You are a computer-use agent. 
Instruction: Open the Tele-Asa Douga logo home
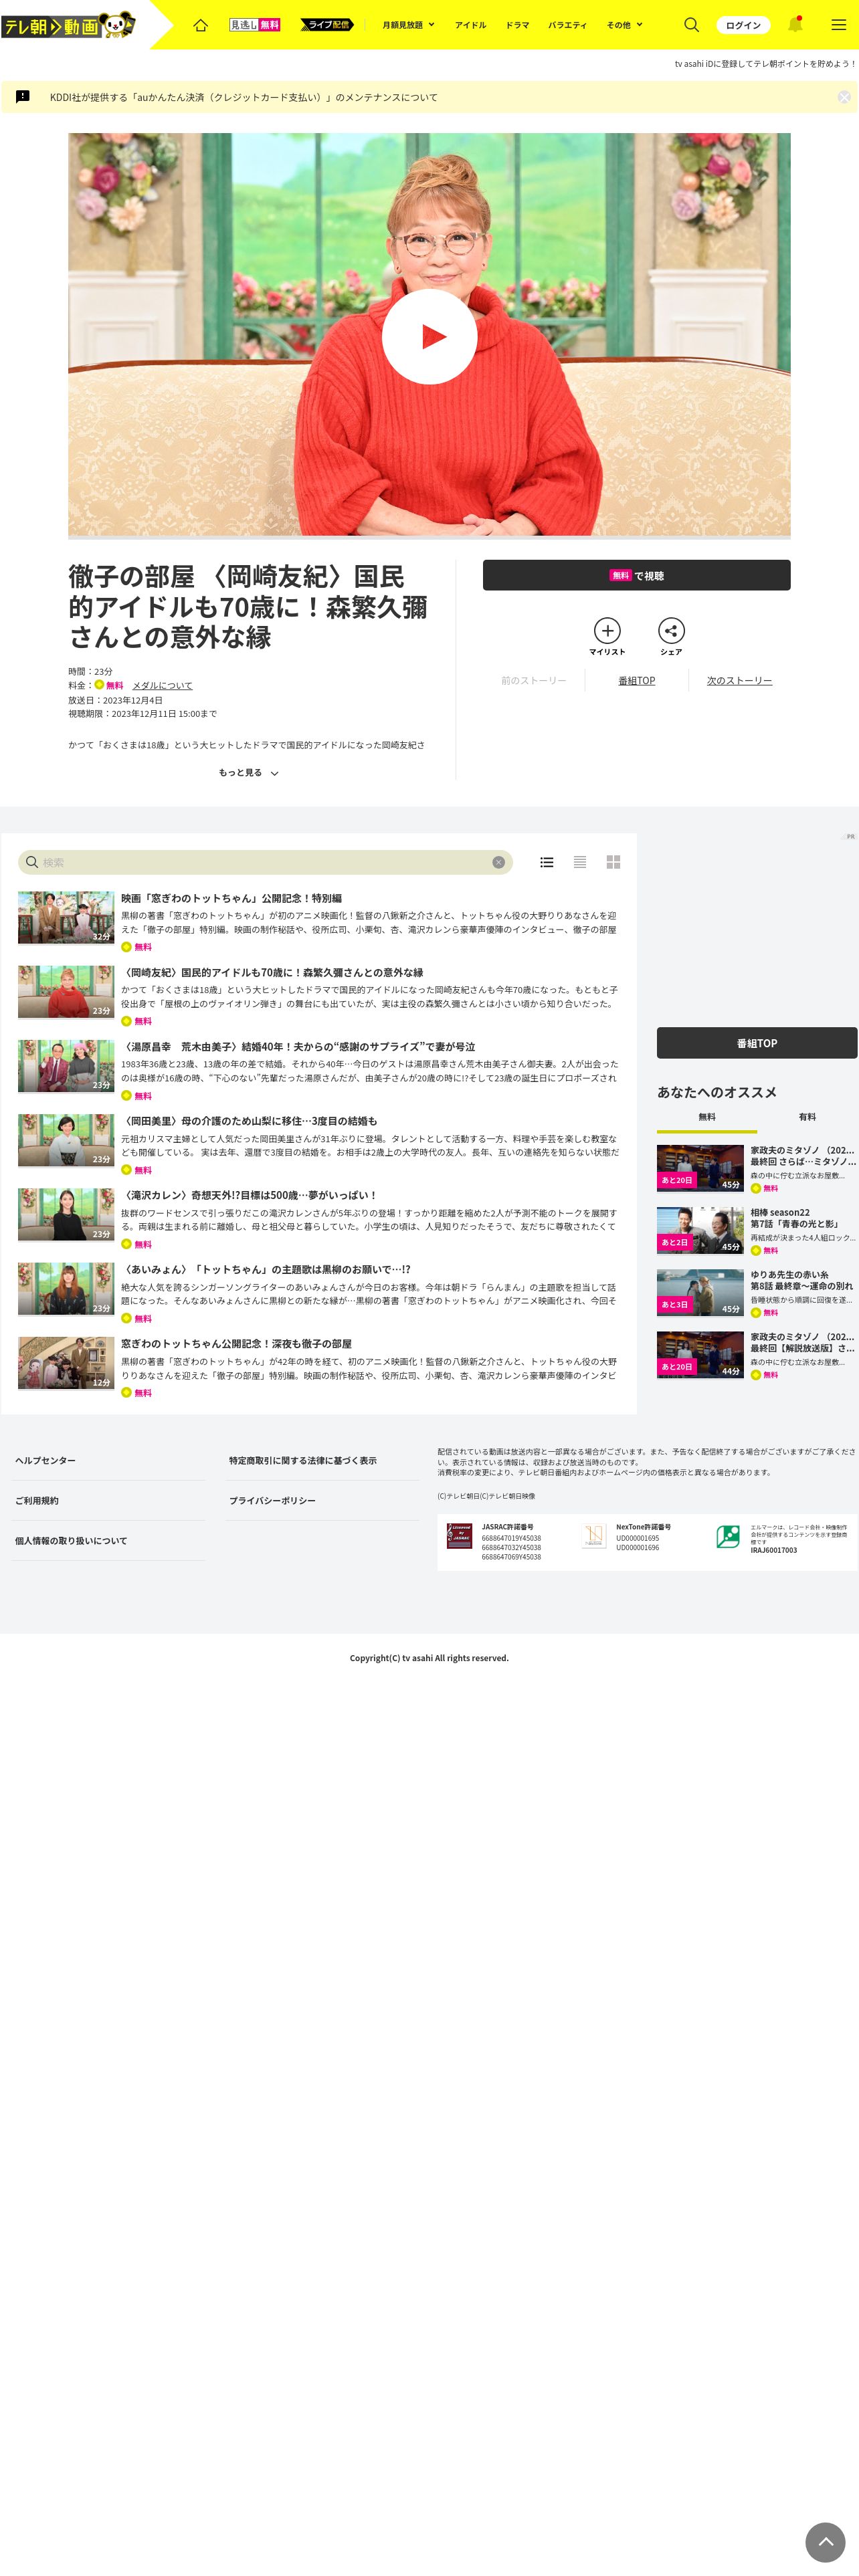[x=68, y=25]
